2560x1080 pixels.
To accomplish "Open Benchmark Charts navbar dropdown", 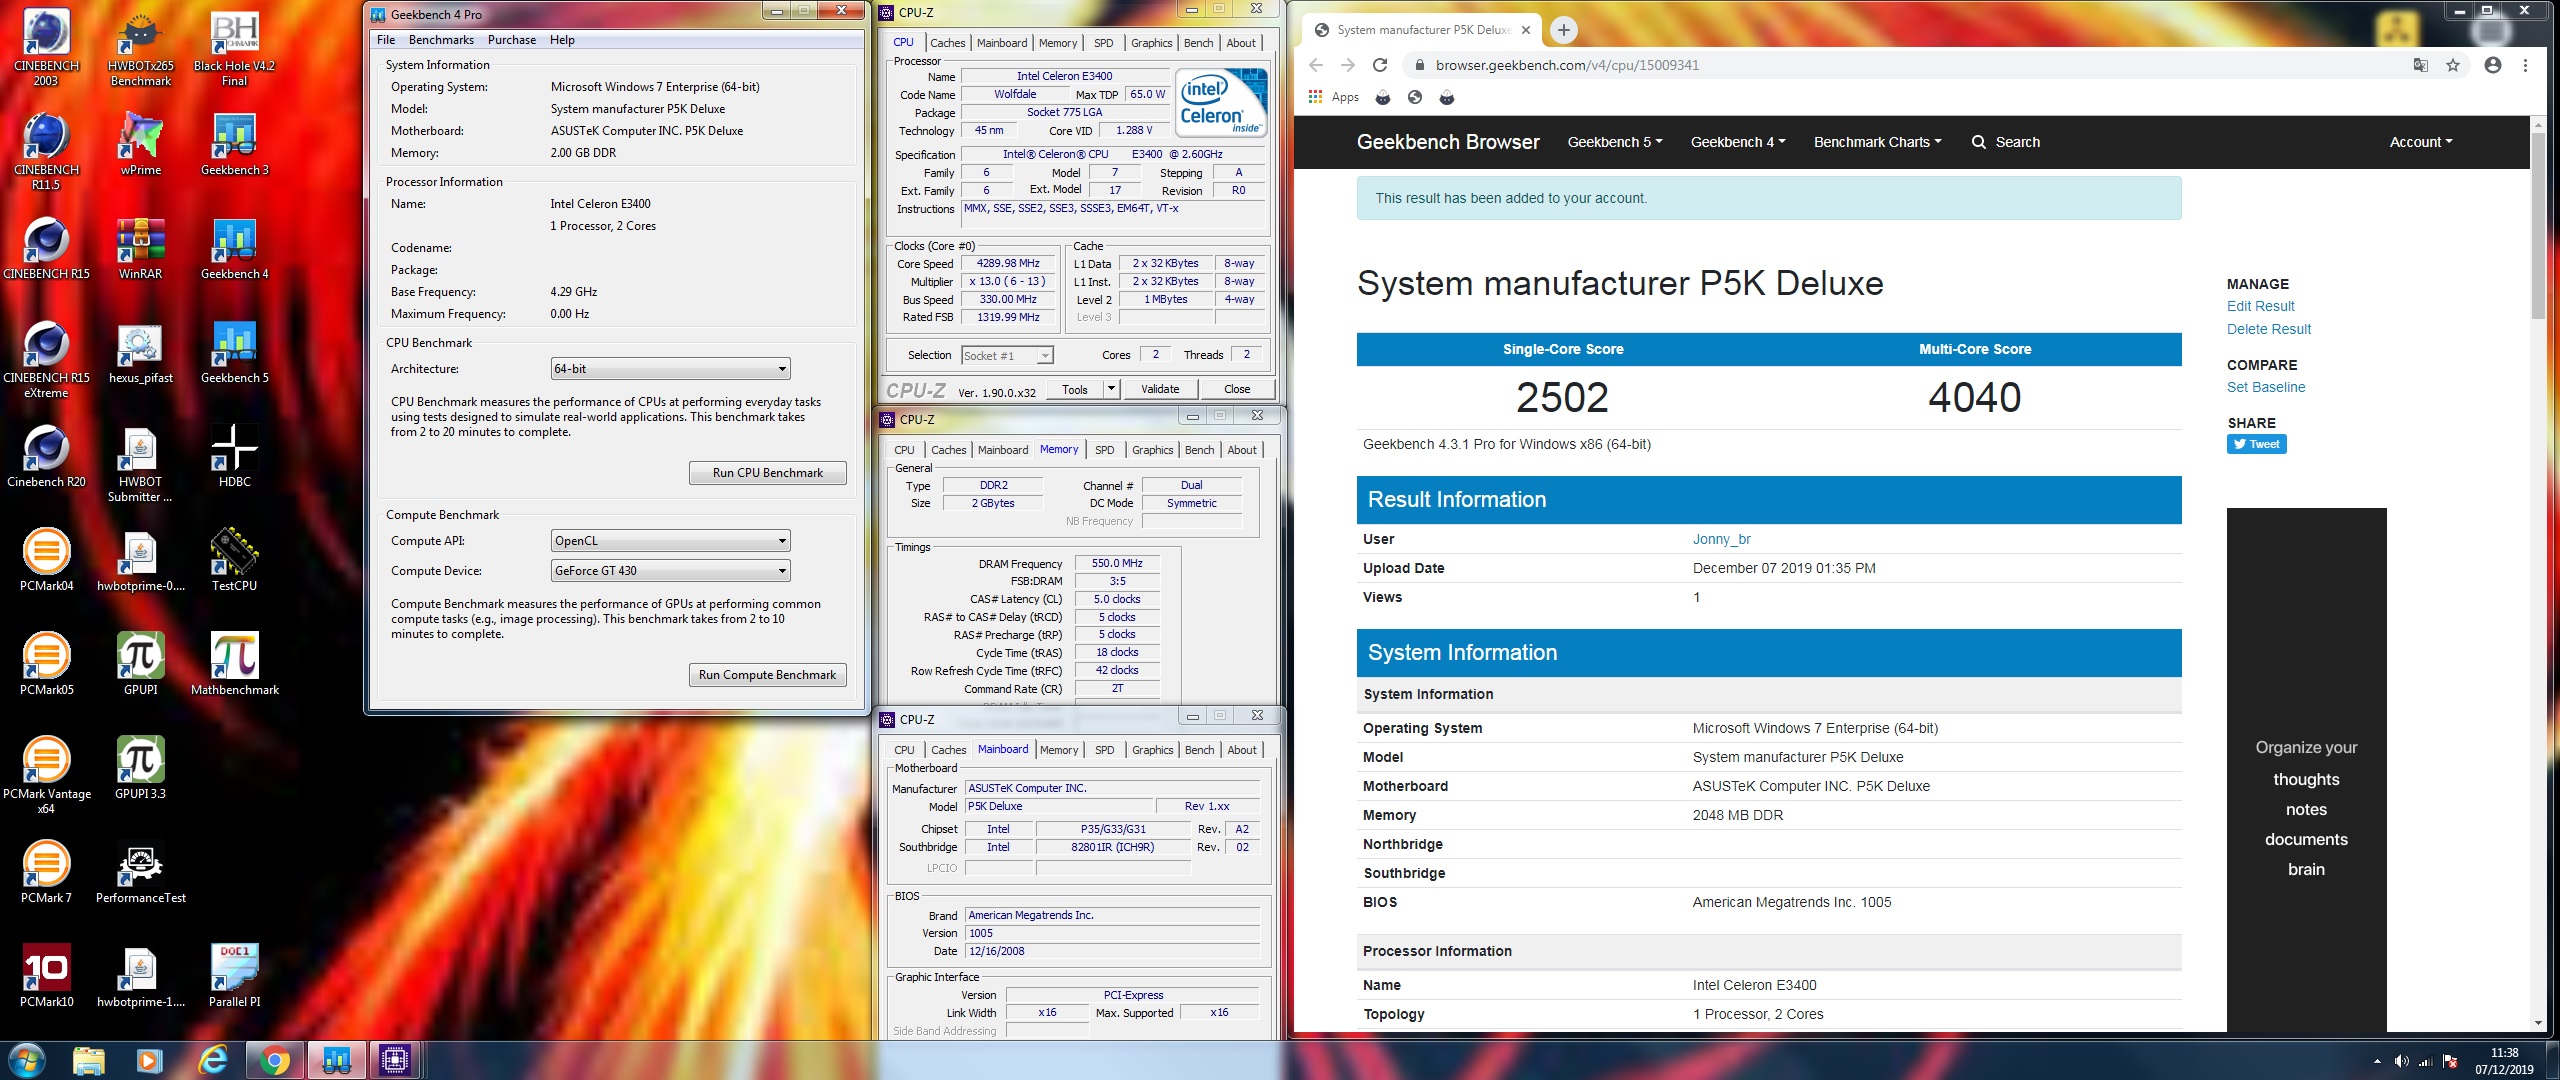I will click(x=1877, y=142).
